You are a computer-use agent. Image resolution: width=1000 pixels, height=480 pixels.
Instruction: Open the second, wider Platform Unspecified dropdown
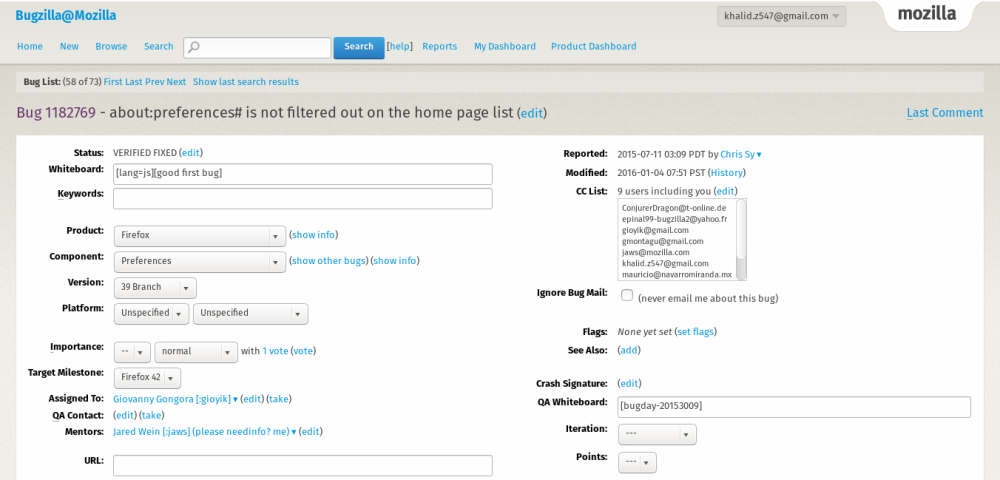point(250,314)
